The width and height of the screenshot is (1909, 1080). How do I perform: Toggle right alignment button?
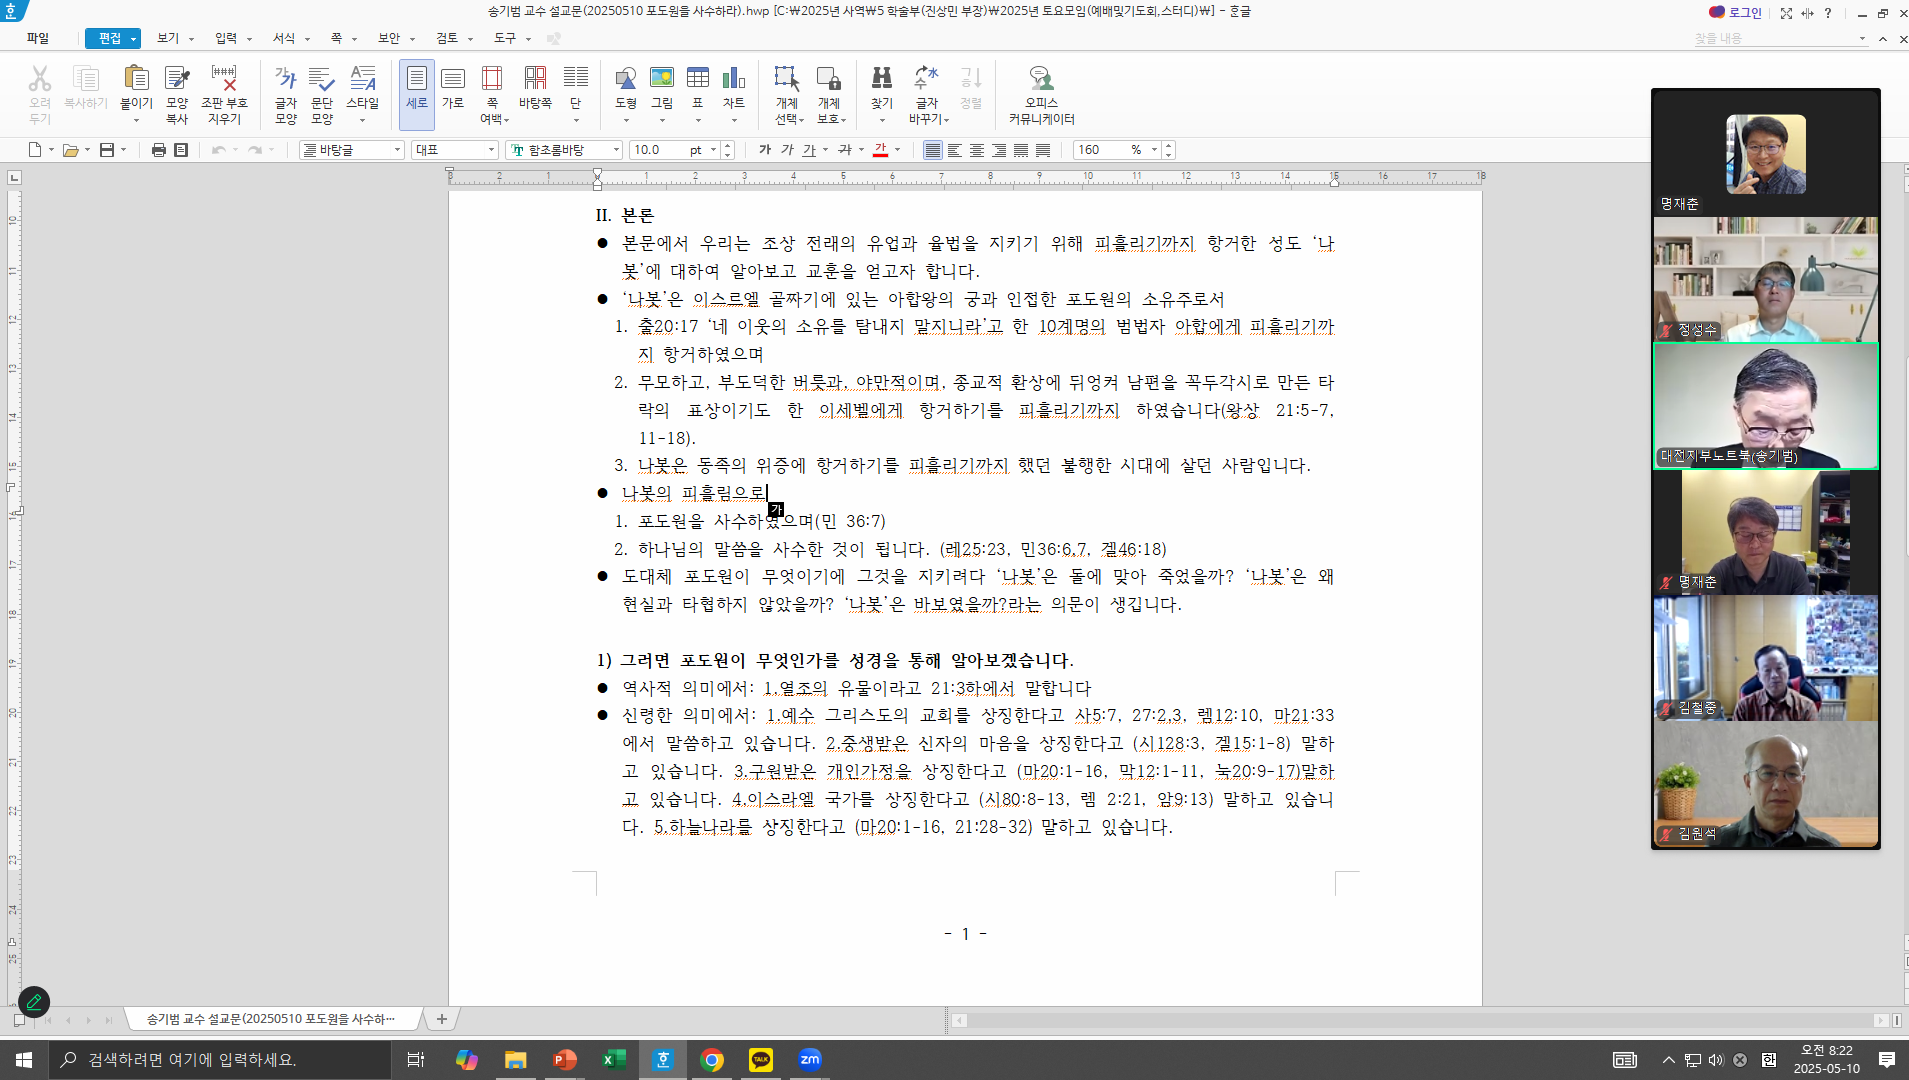[x=999, y=150]
